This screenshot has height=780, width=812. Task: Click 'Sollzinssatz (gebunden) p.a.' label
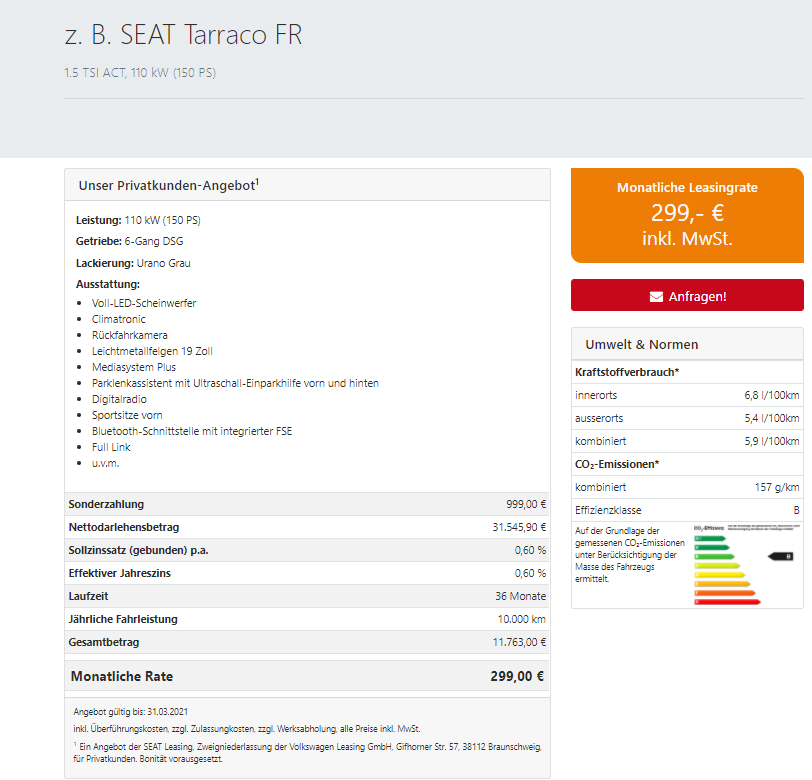pyautogui.click(x=138, y=550)
